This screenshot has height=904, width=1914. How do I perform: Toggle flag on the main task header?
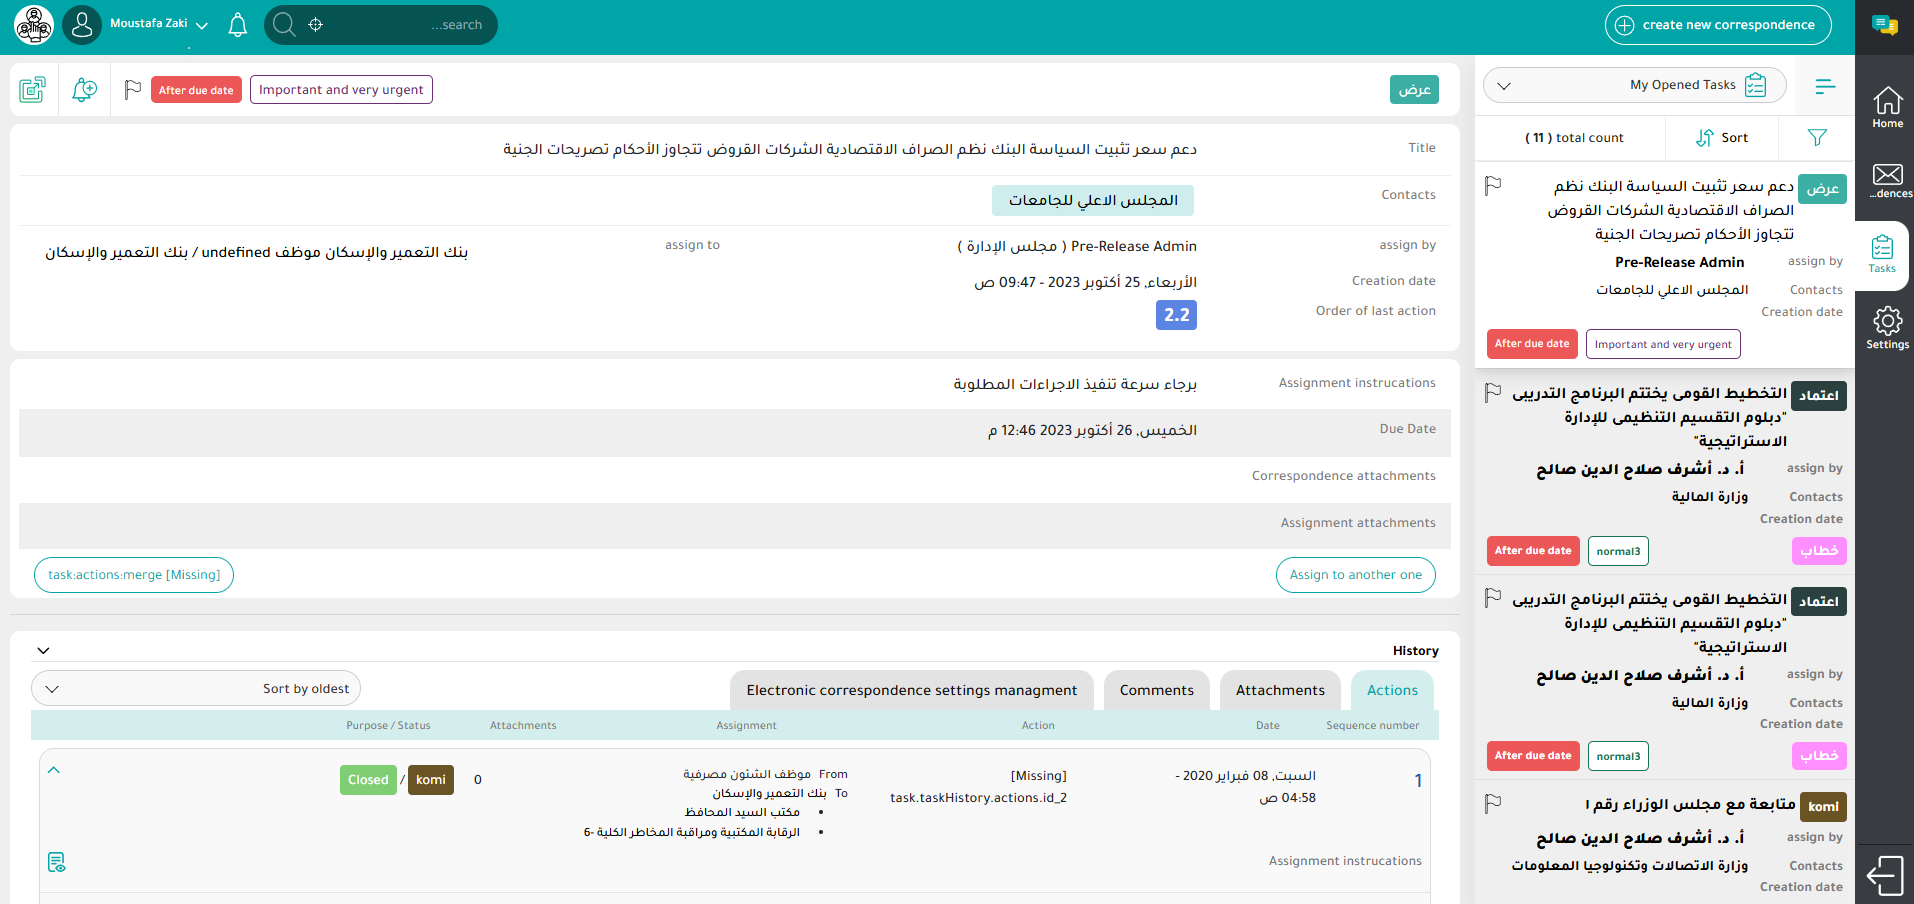(132, 90)
